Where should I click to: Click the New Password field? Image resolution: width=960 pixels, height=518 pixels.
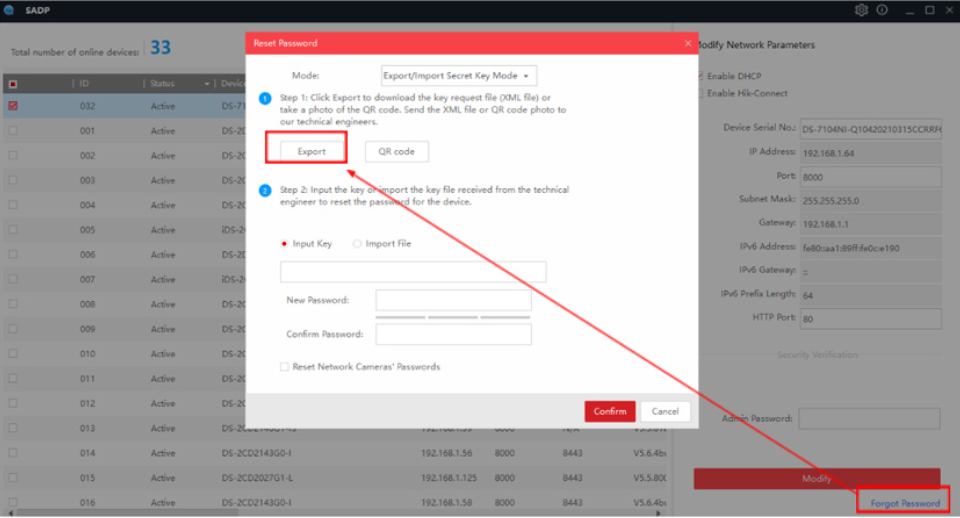tap(453, 301)
